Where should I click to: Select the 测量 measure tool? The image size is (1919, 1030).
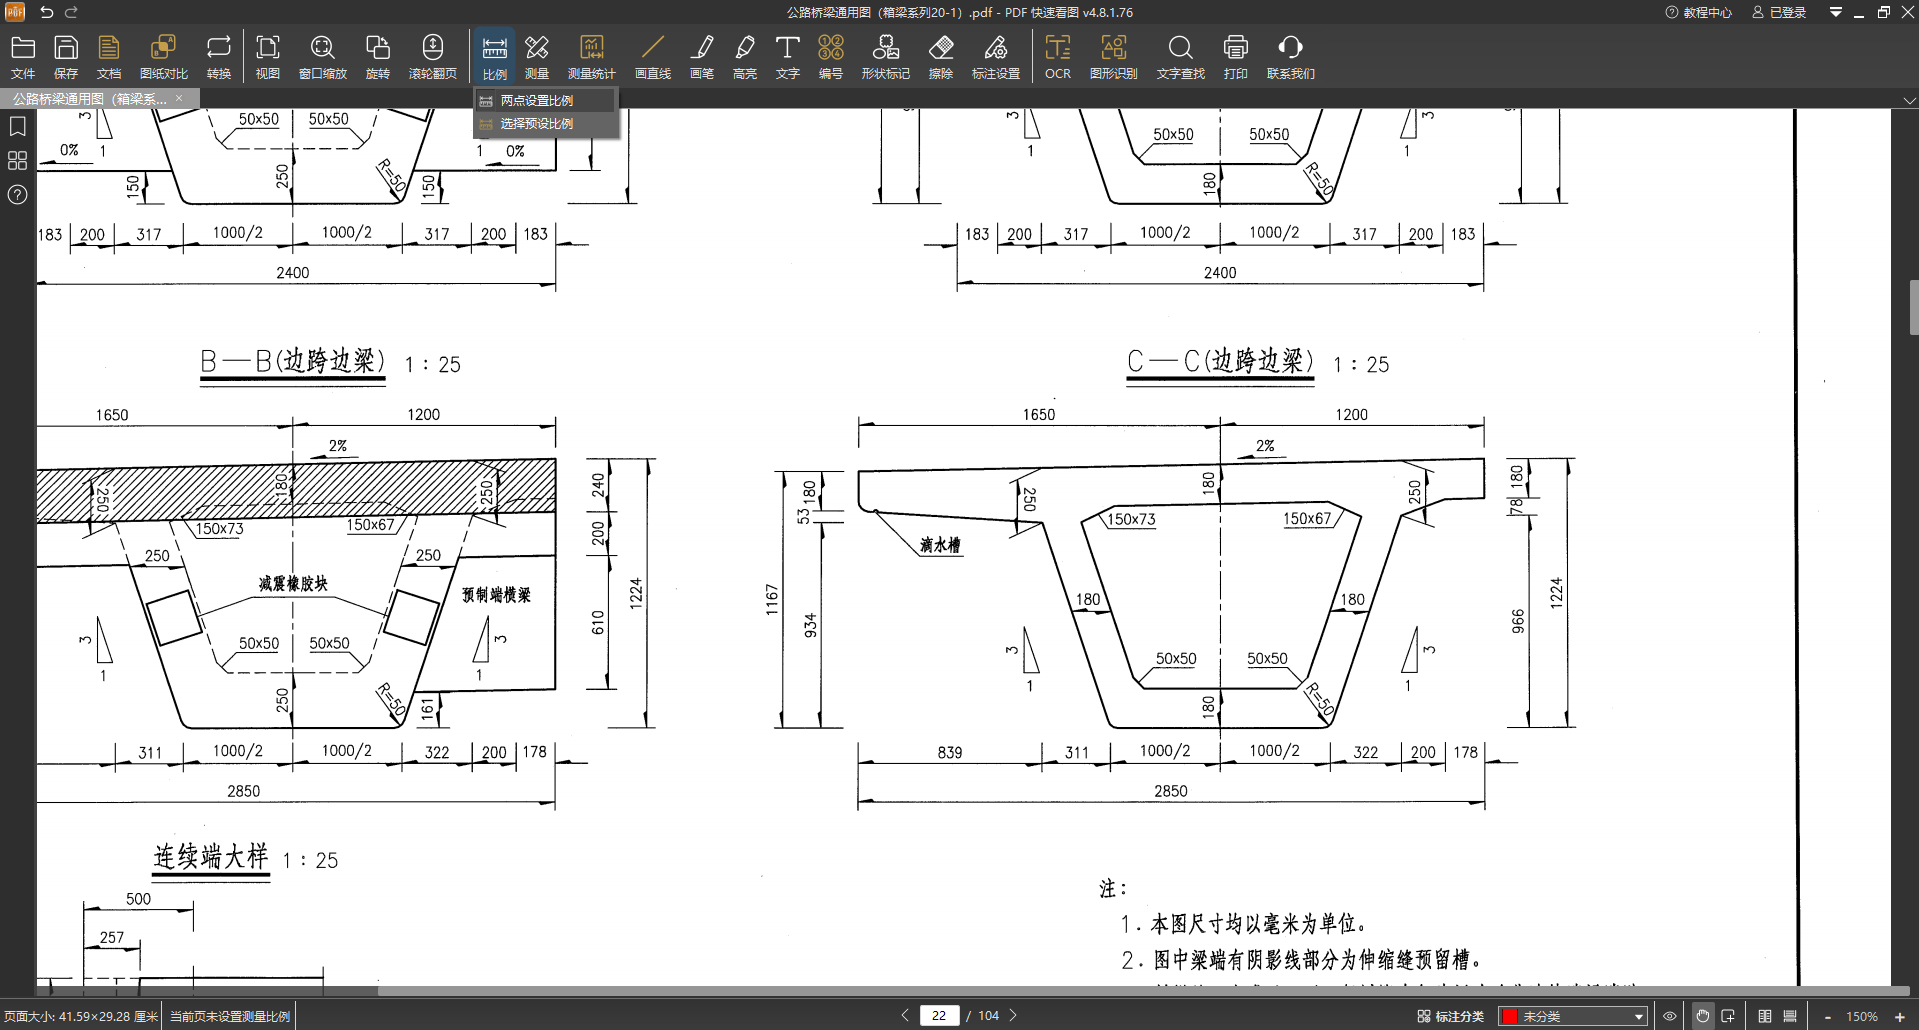(537, 56)
